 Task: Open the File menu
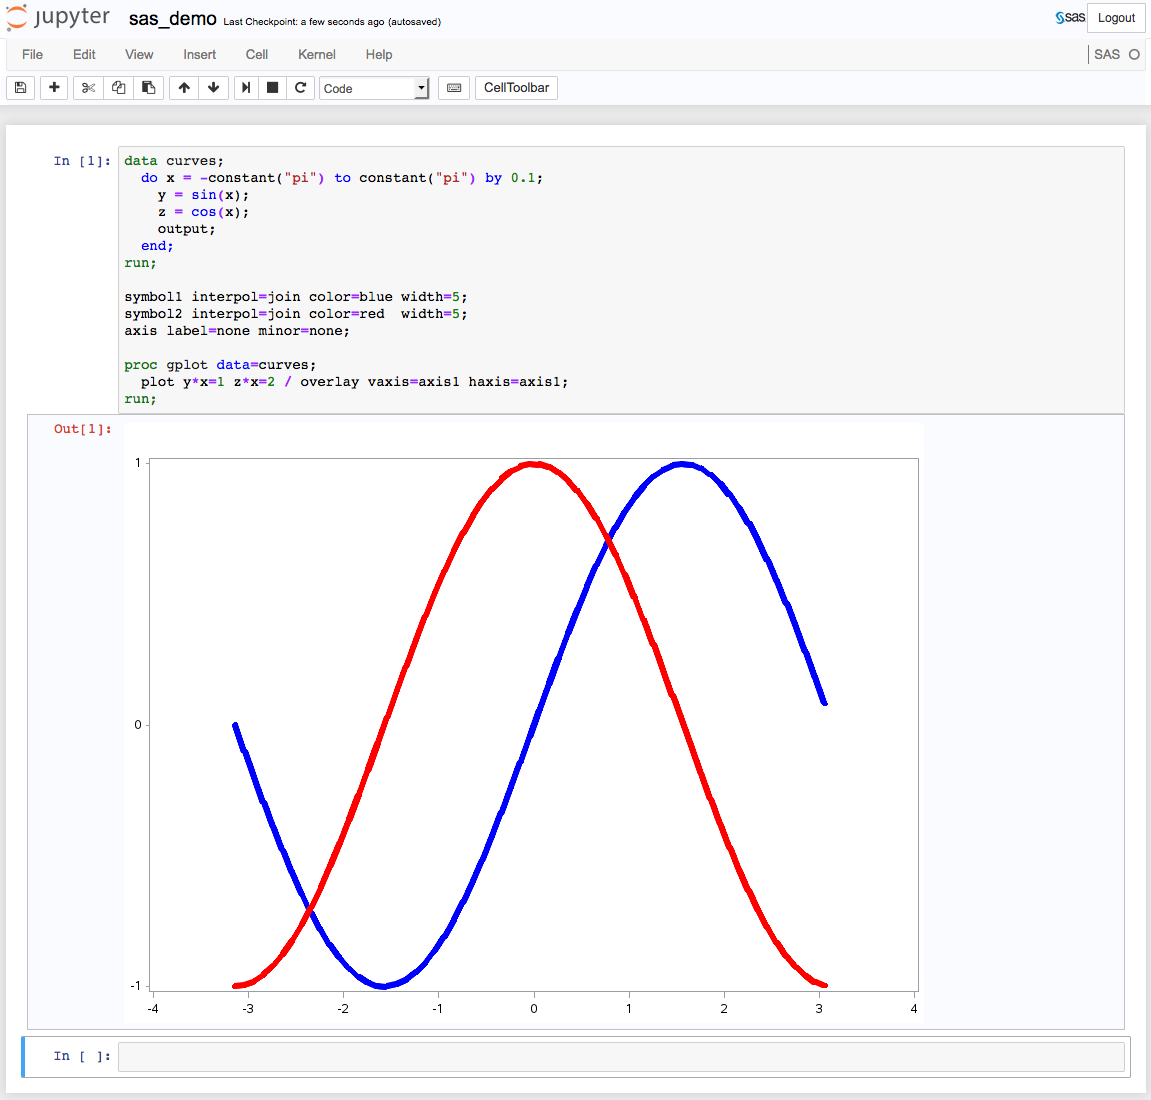point(32,55)
